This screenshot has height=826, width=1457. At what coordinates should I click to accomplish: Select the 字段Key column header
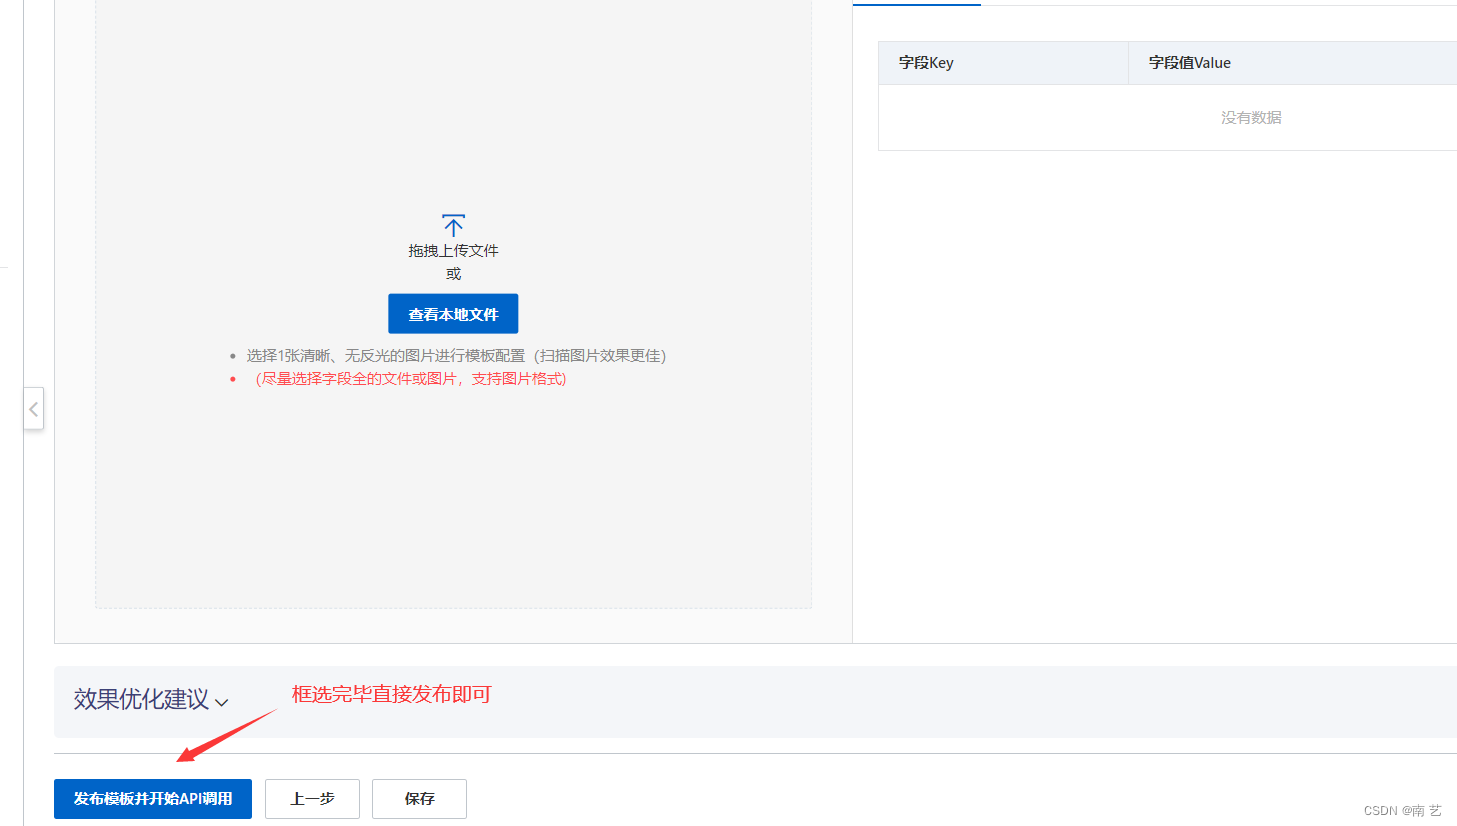[1003, 63]
